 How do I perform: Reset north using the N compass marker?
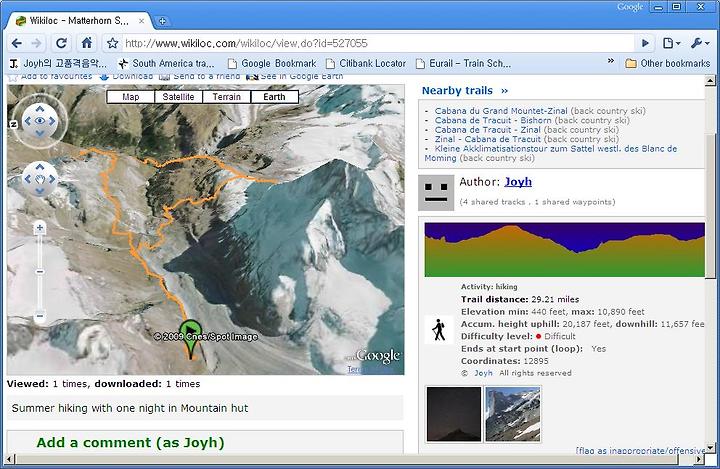click(13, 124)
